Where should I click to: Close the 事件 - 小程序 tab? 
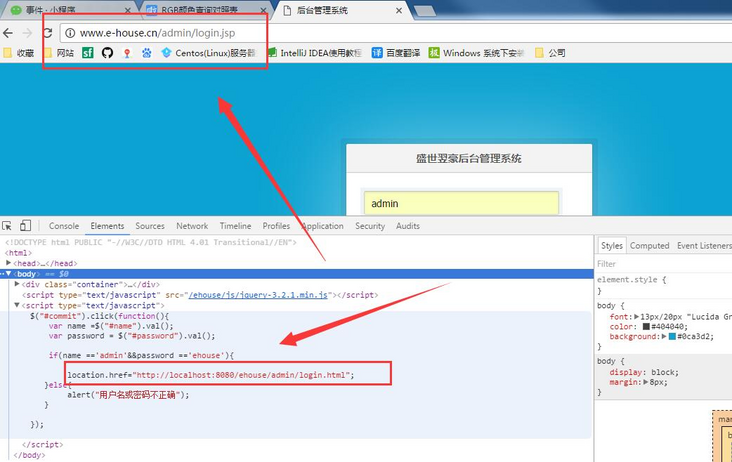[128, 10]
